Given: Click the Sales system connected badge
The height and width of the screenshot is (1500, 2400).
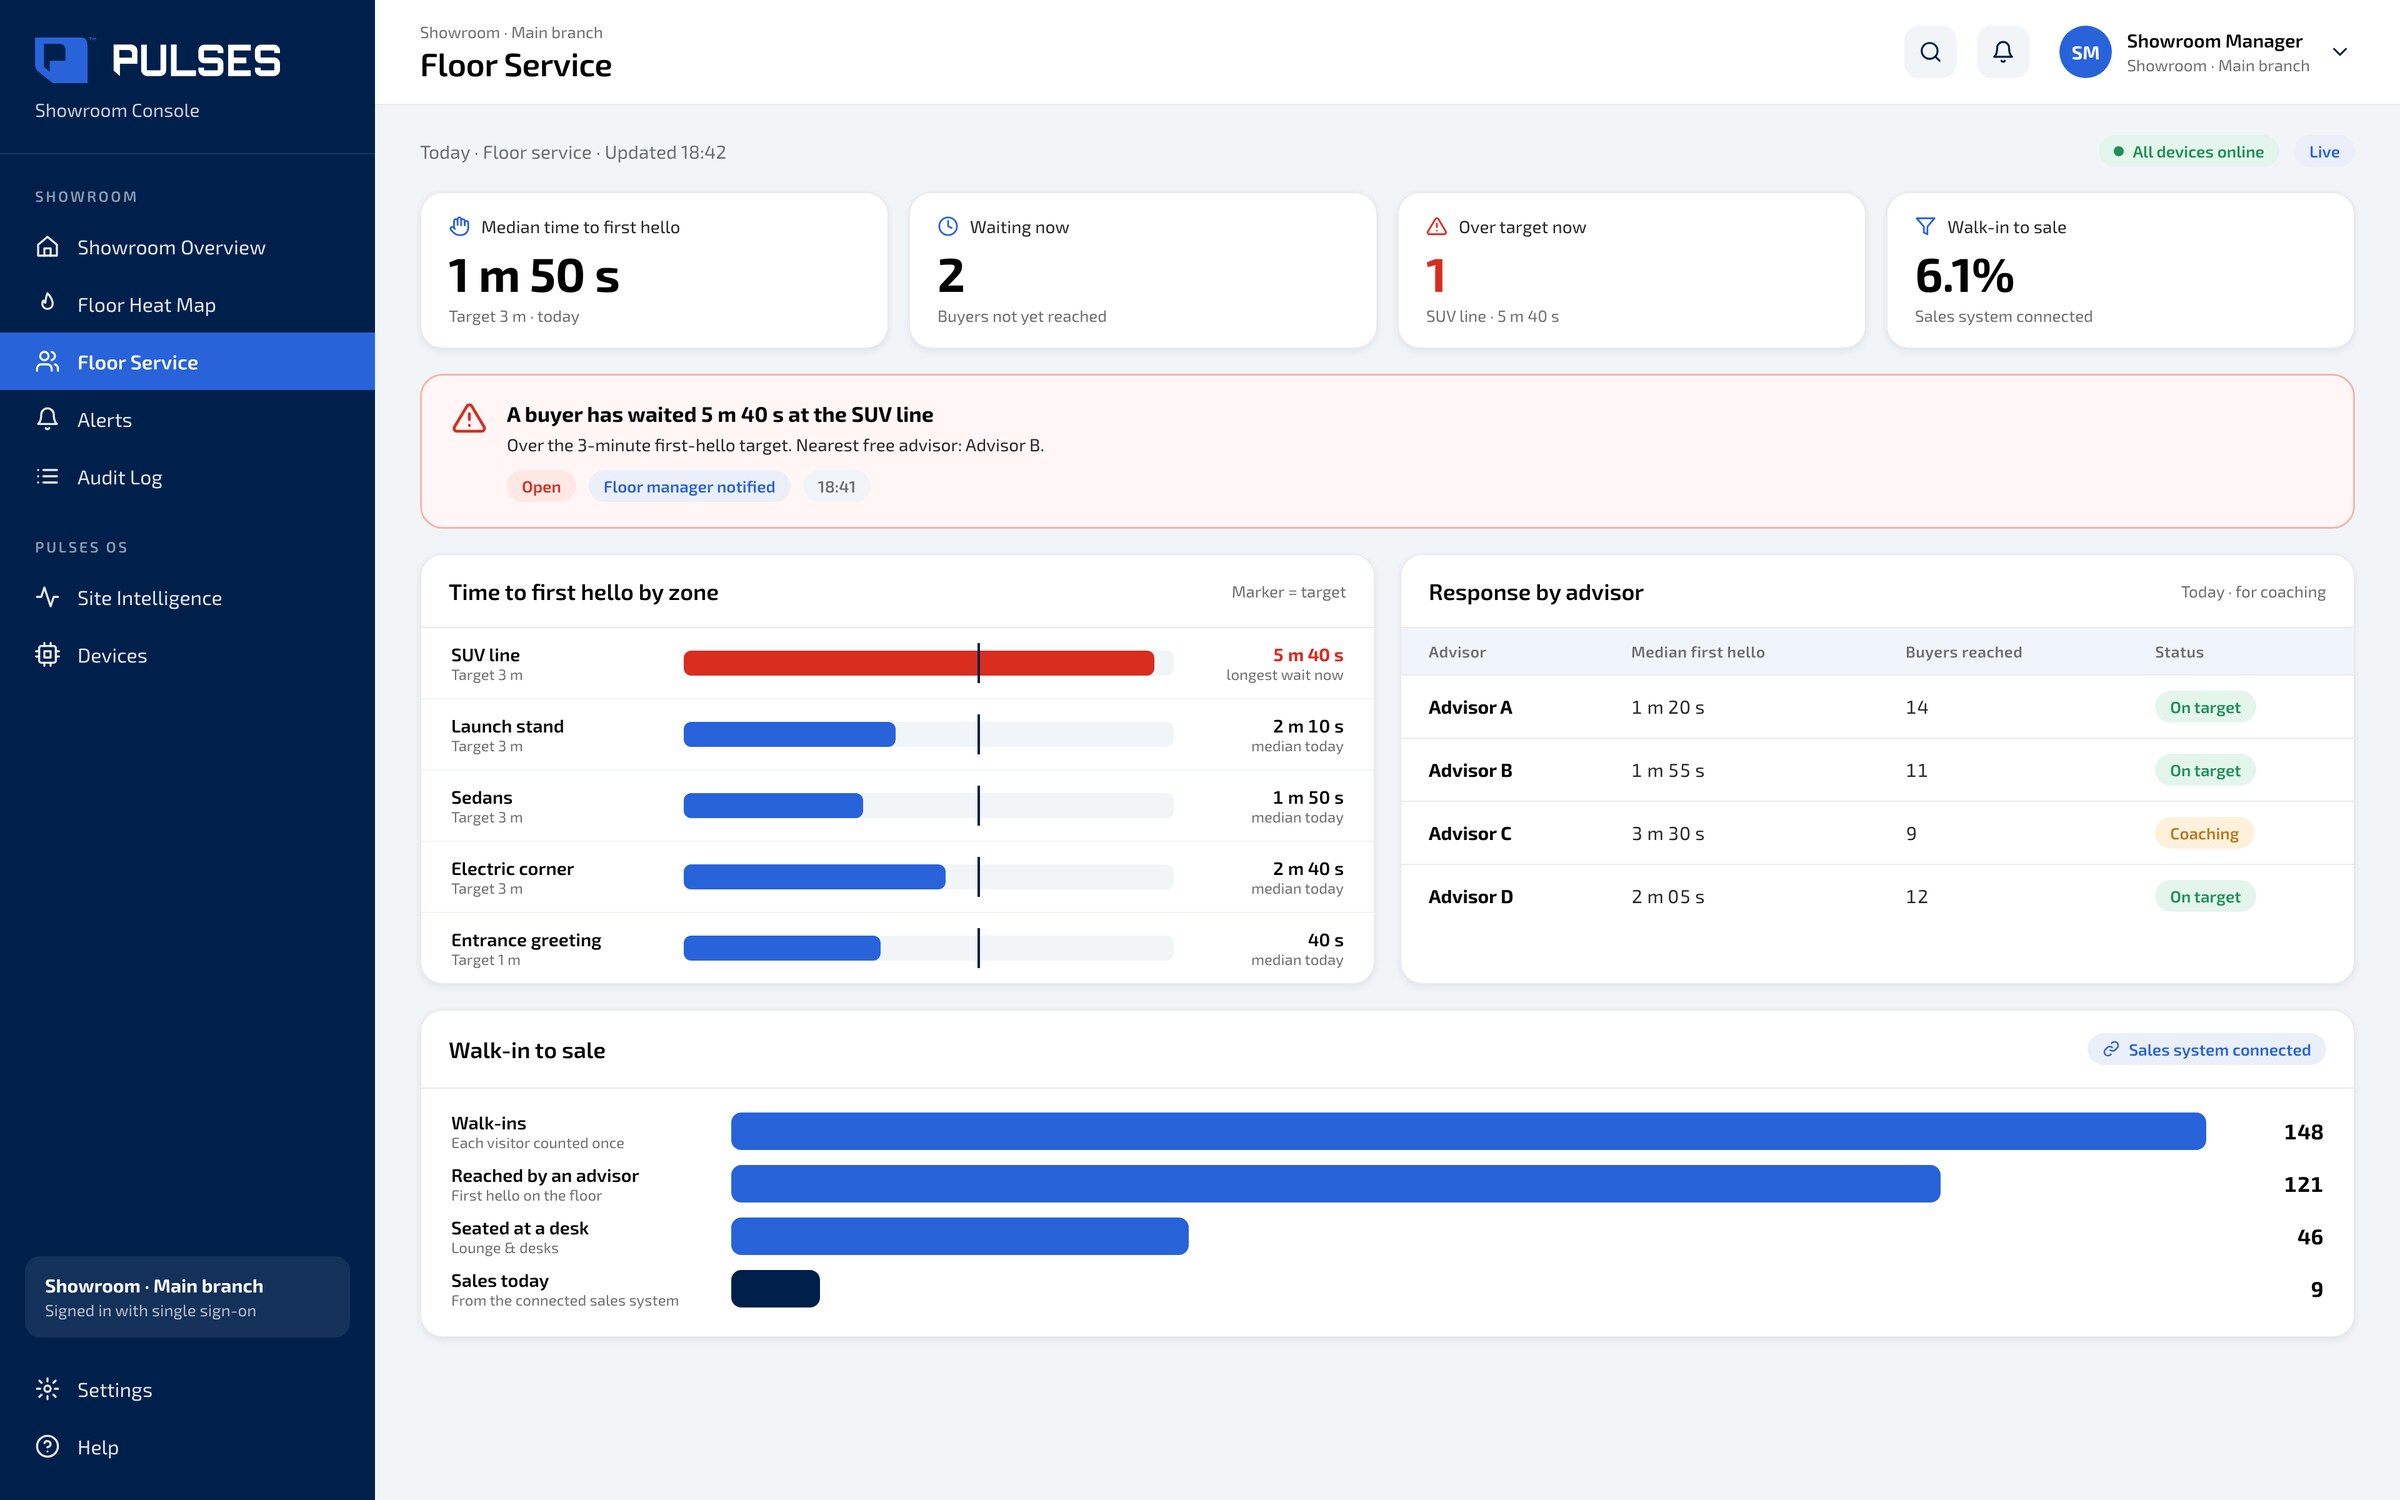Looking at the screenshot, I should click(x=2206, y=1049).
